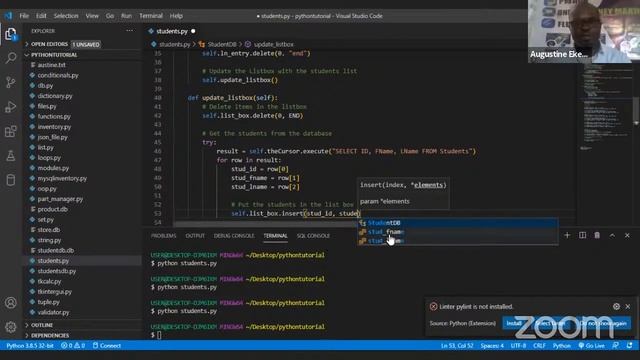Screen dimensions: 640x360
Task: Open the Run and Debug view icon
Action: click(x=11, y=107)
